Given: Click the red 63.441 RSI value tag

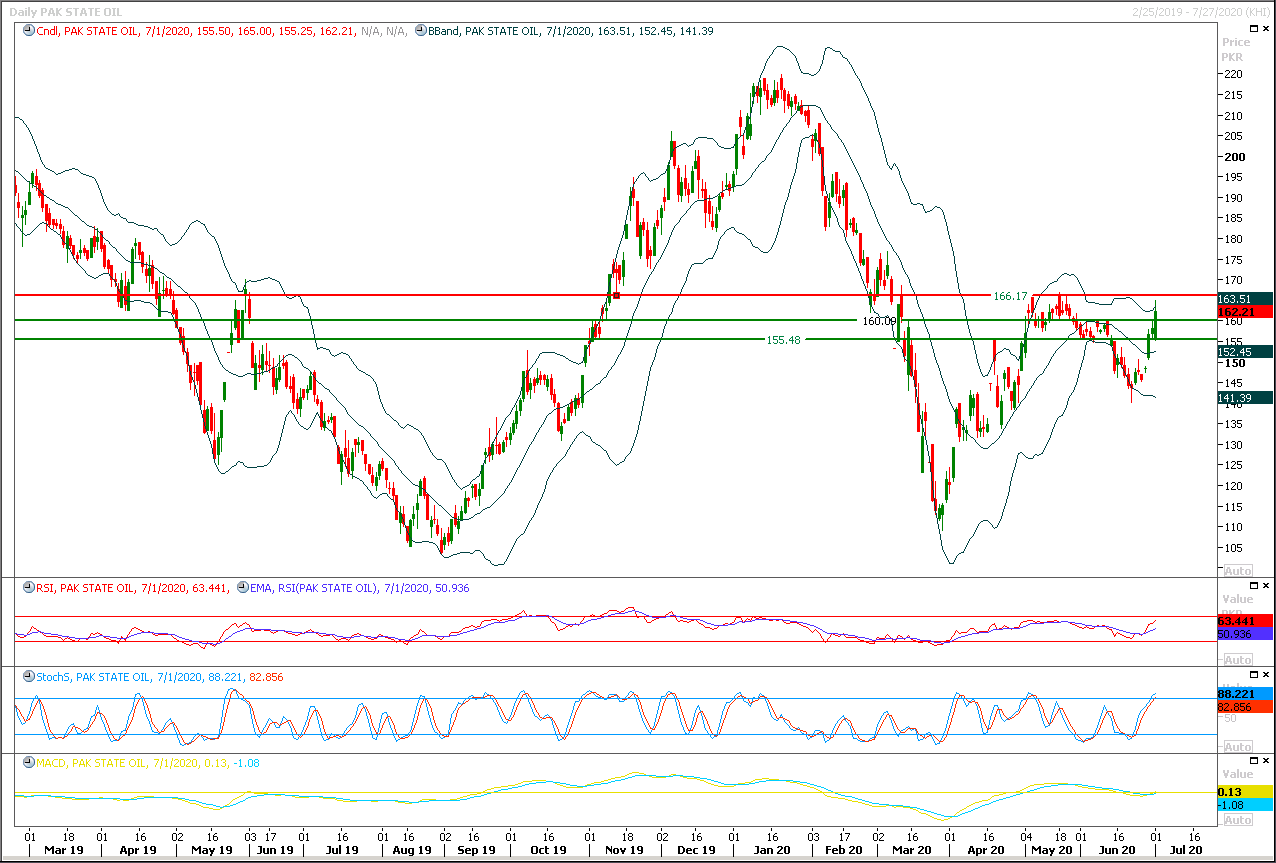Looking at the screenshot, I should click(1245, 621).
